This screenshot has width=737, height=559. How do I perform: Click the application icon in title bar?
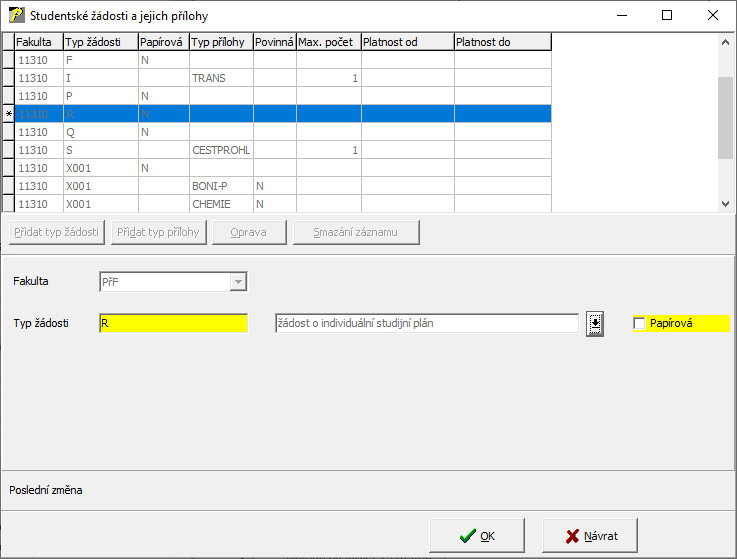[16, 16]
